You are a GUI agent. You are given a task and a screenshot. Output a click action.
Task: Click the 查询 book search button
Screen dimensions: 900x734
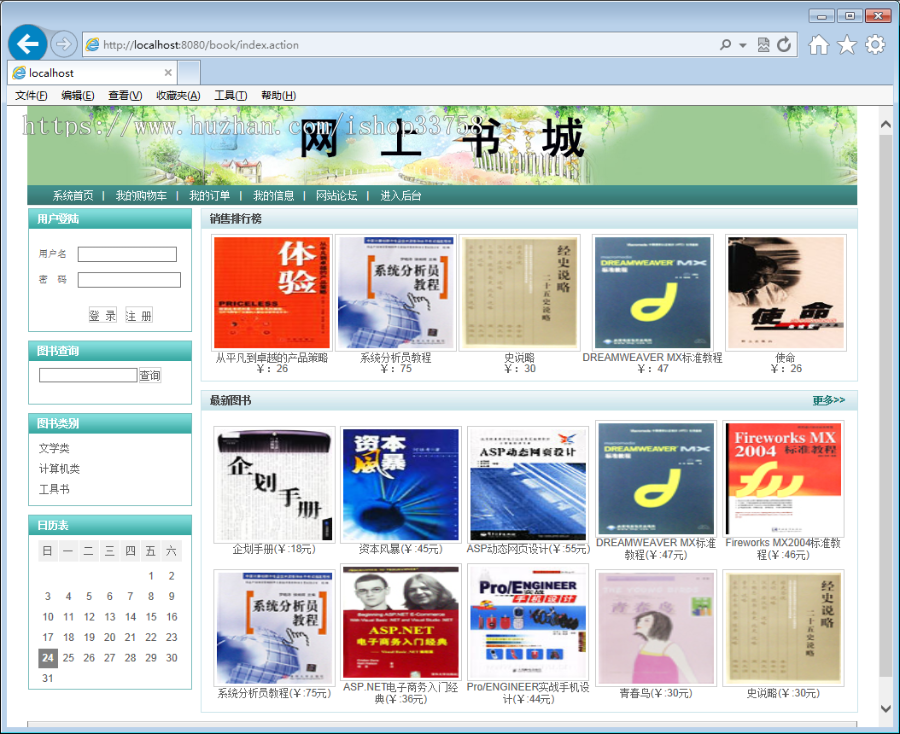tap(148, 375)
